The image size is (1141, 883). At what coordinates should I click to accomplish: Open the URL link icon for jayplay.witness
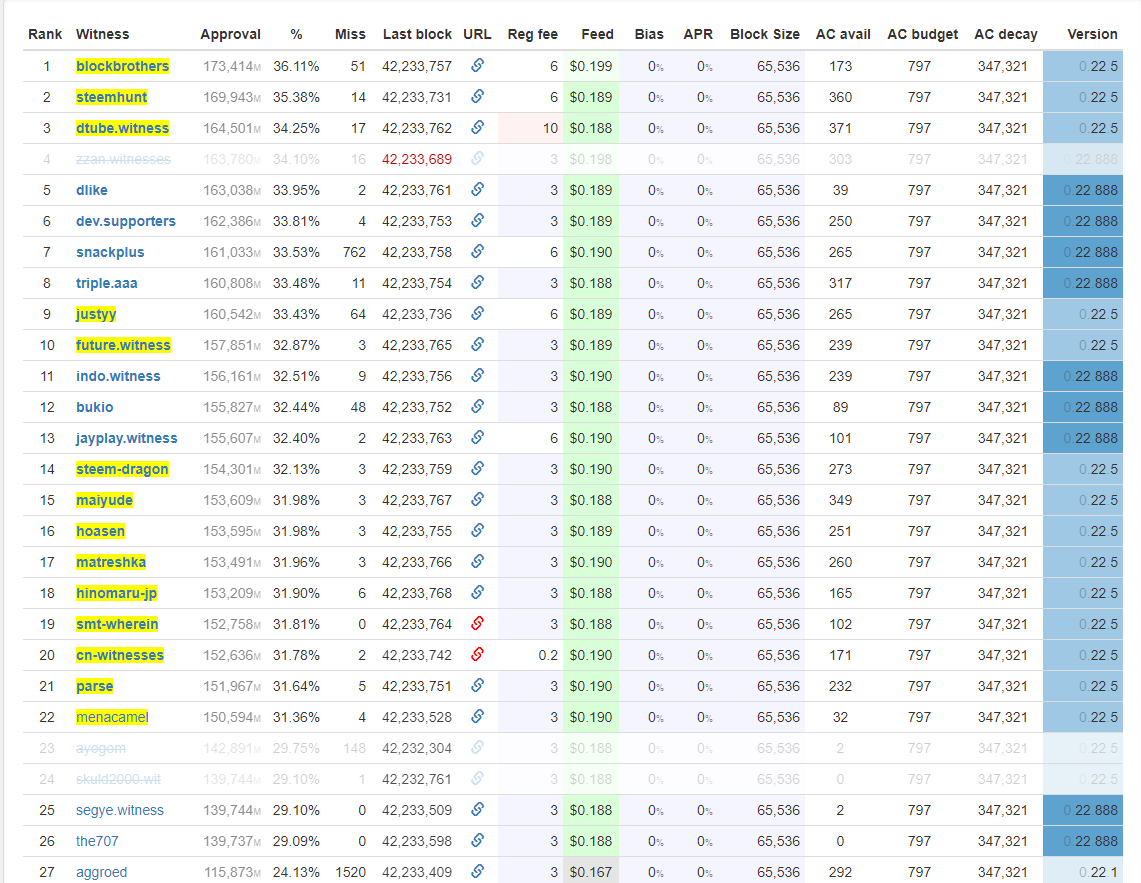pyautogui.click(x=477, y=437)
